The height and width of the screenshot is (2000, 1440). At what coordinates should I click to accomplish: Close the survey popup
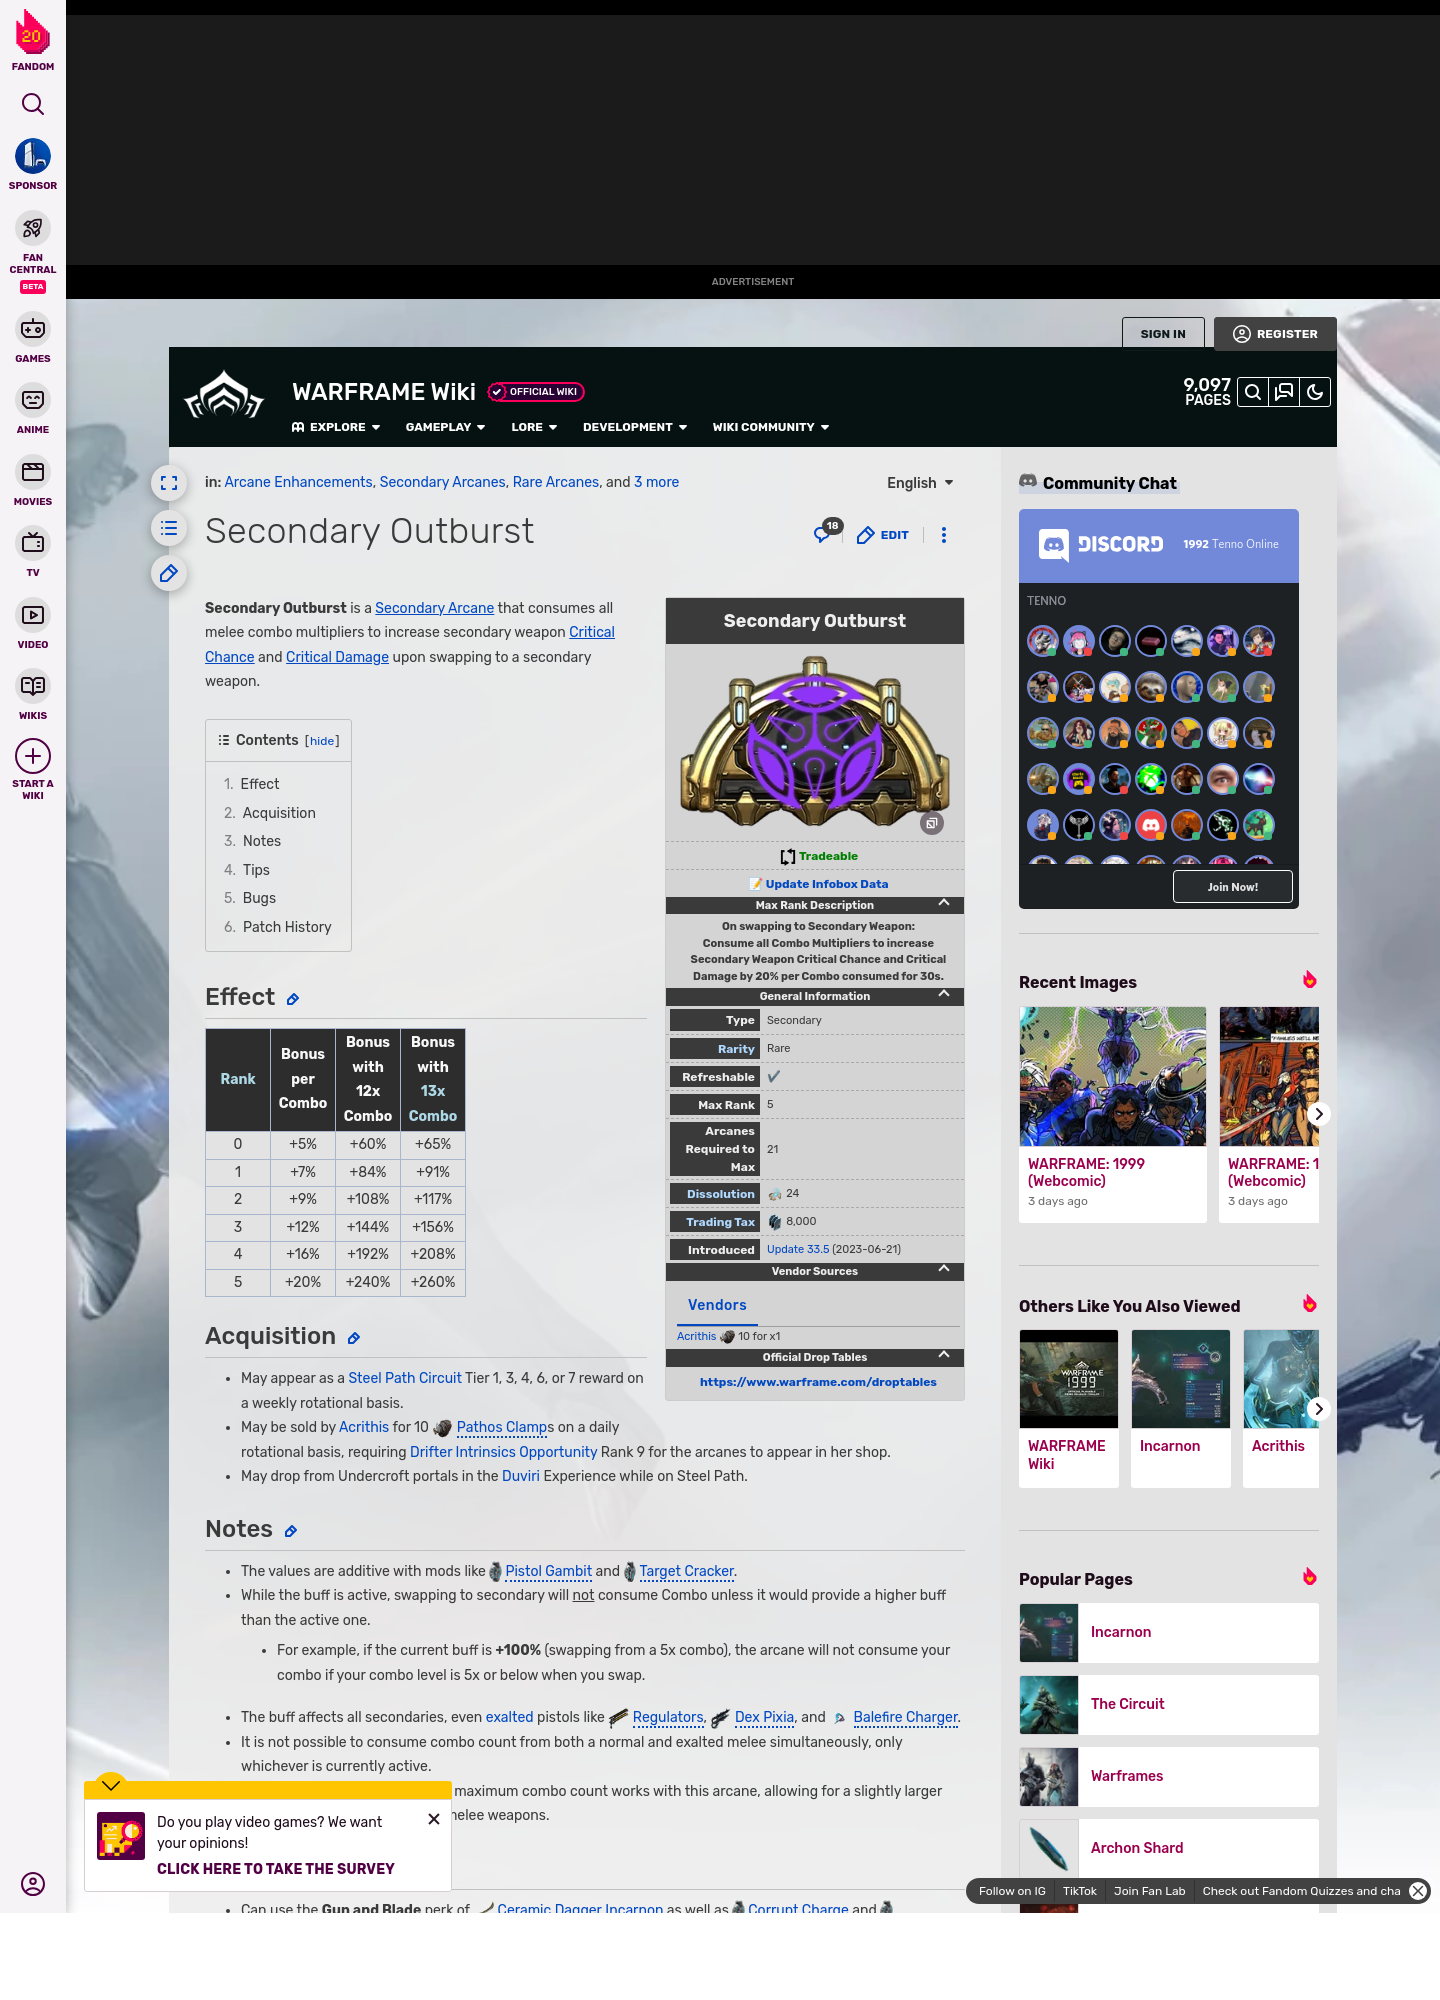point(434,1819)
